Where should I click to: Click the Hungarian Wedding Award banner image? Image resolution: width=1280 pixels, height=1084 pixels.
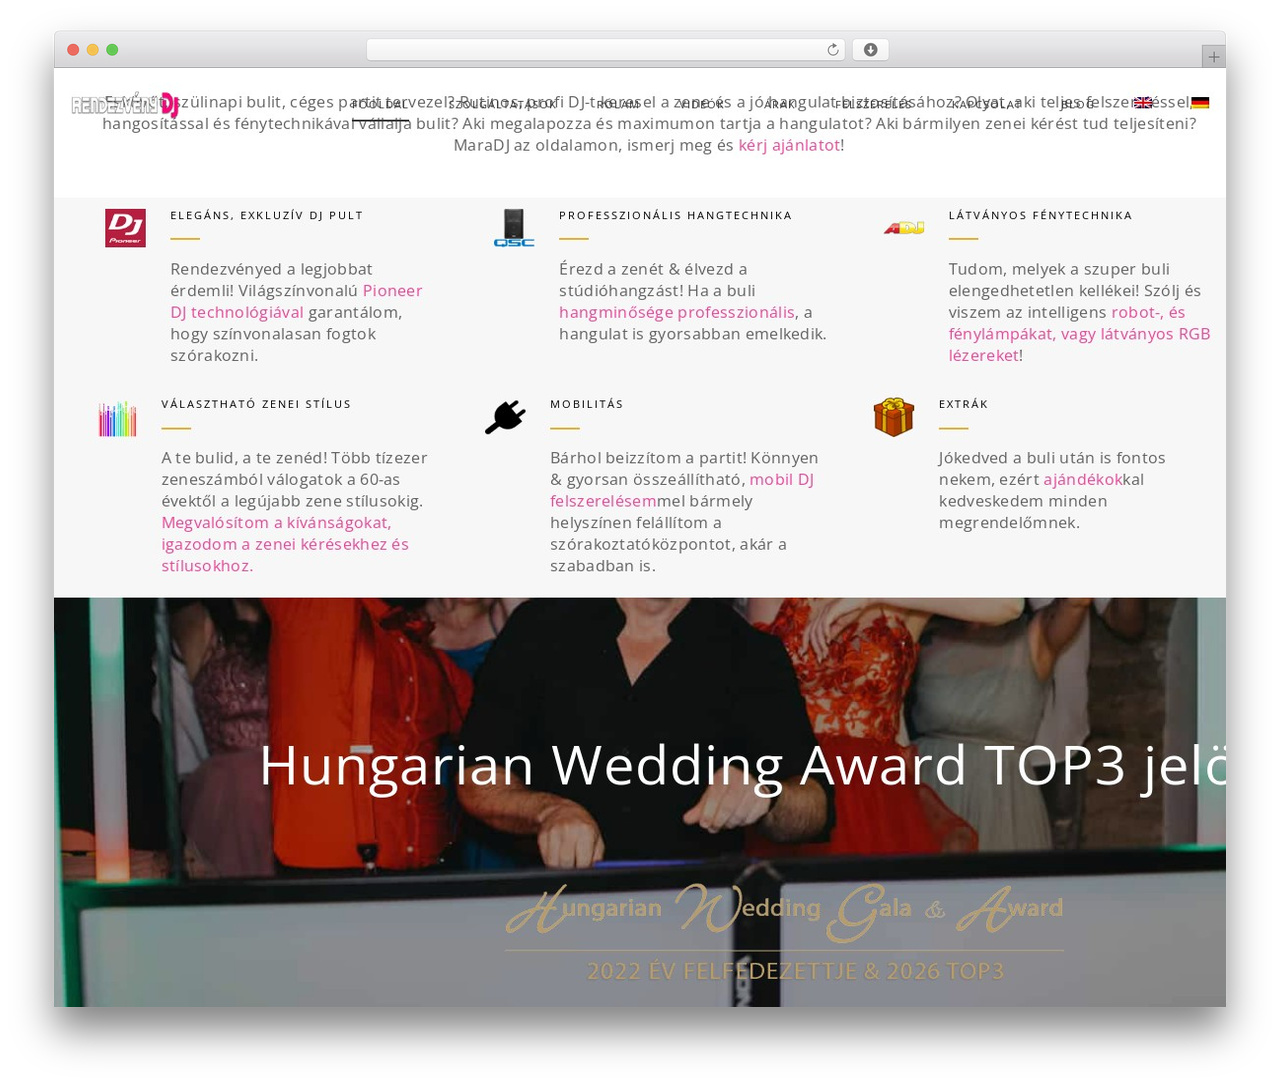(640, 802)
